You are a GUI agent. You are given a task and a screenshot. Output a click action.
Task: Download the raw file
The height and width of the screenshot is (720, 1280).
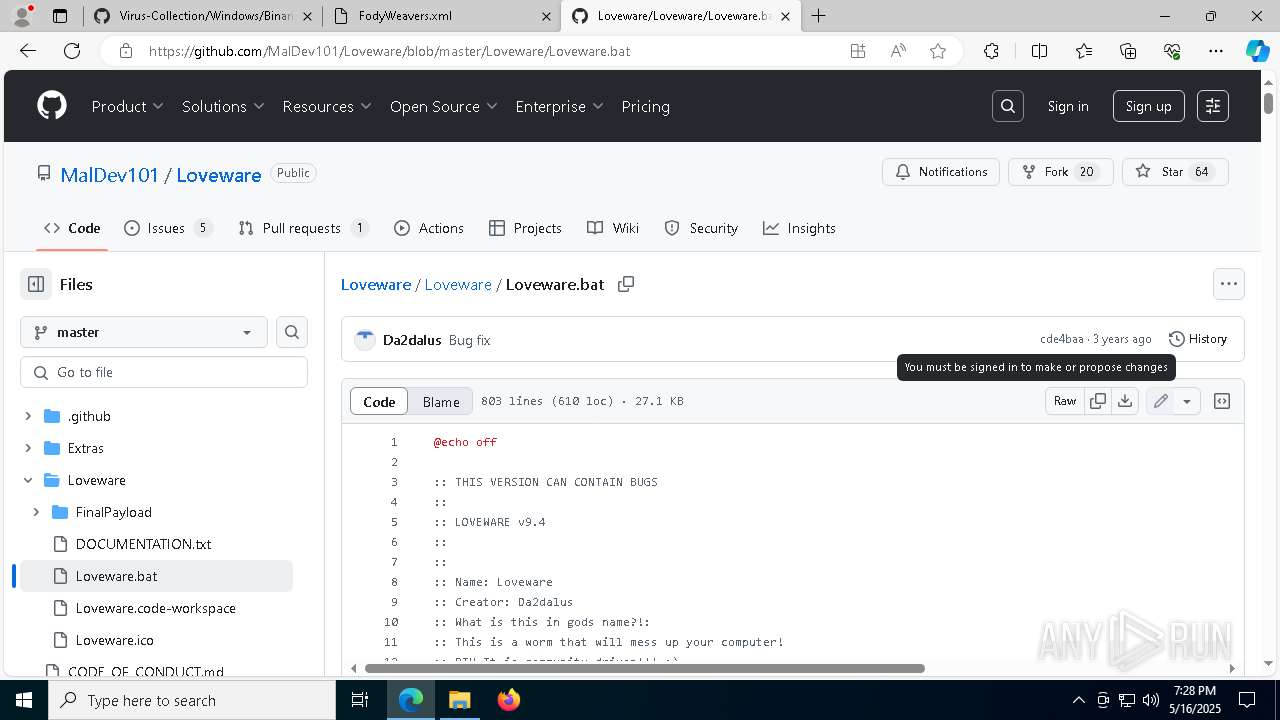point(1125,401)
